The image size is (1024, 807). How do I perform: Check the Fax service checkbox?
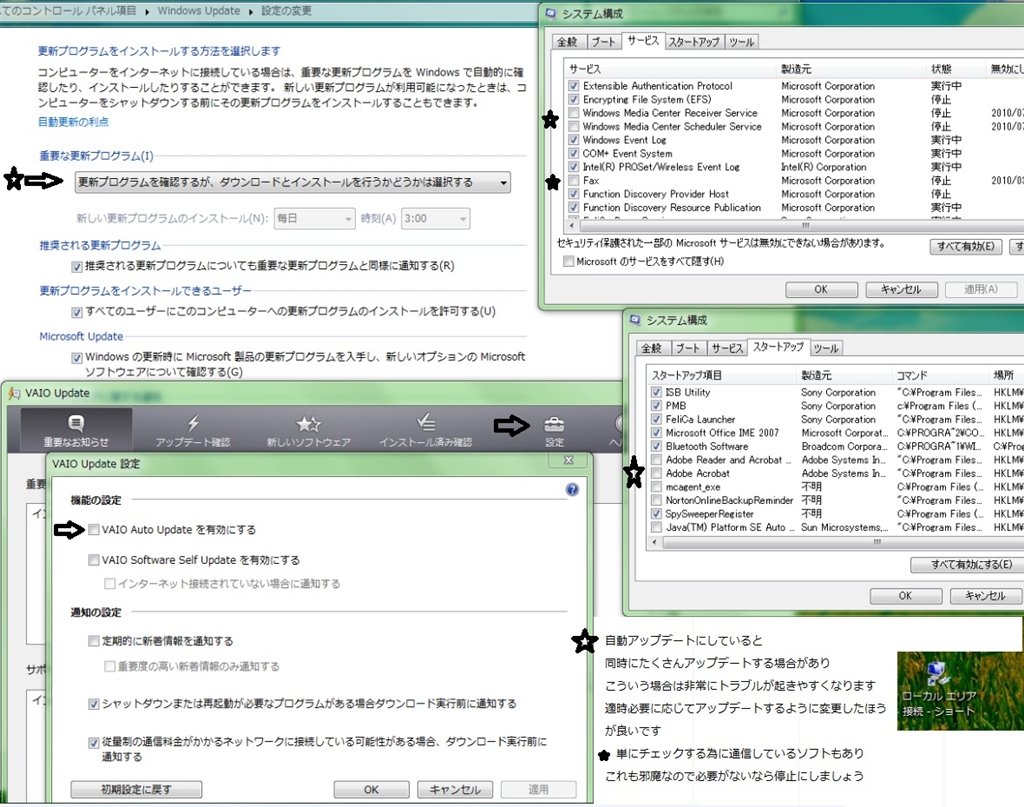click(x=573, y=181)
